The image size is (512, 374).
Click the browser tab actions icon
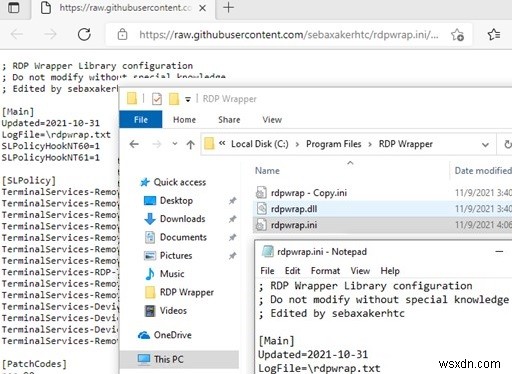click(x=13, y=7)
